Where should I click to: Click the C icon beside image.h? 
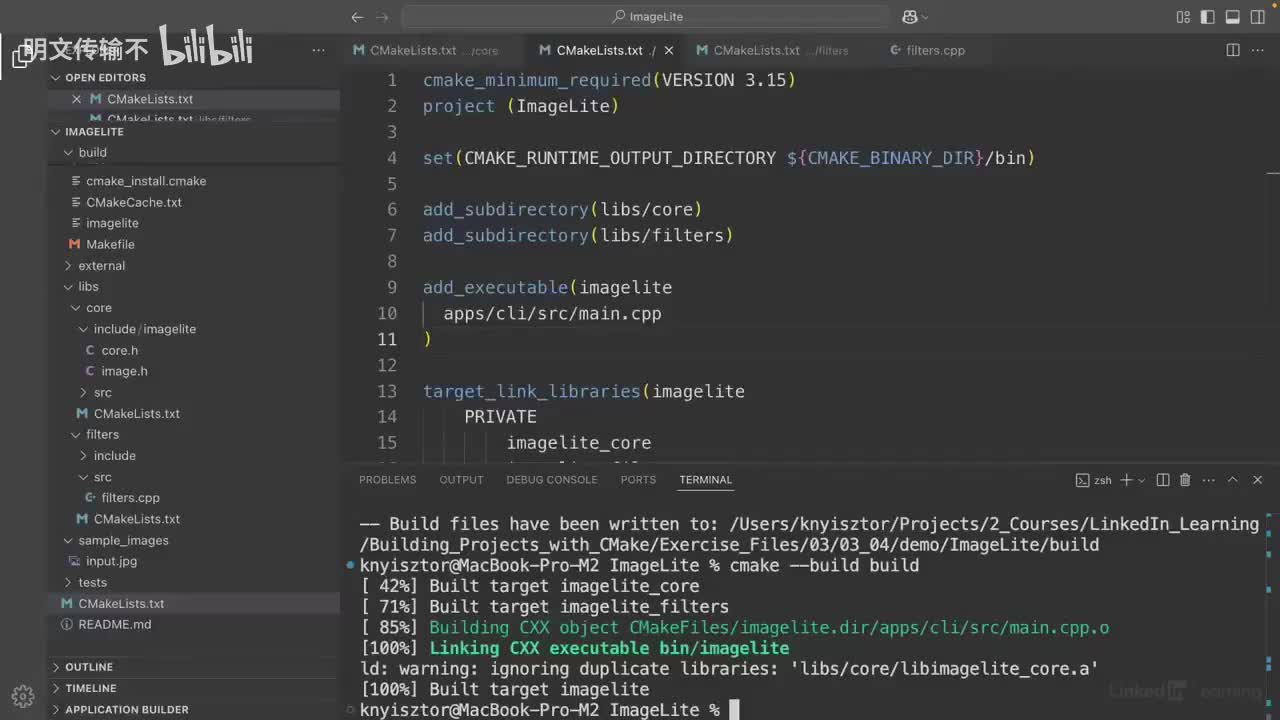pyautogui.click(x=90, y=371)
